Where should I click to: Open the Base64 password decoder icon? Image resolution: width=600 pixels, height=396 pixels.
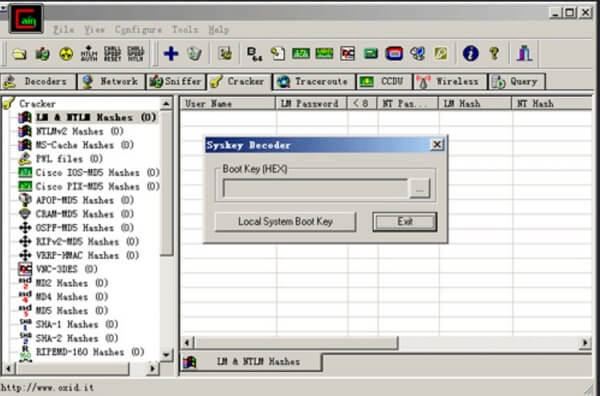pos(254,54)
